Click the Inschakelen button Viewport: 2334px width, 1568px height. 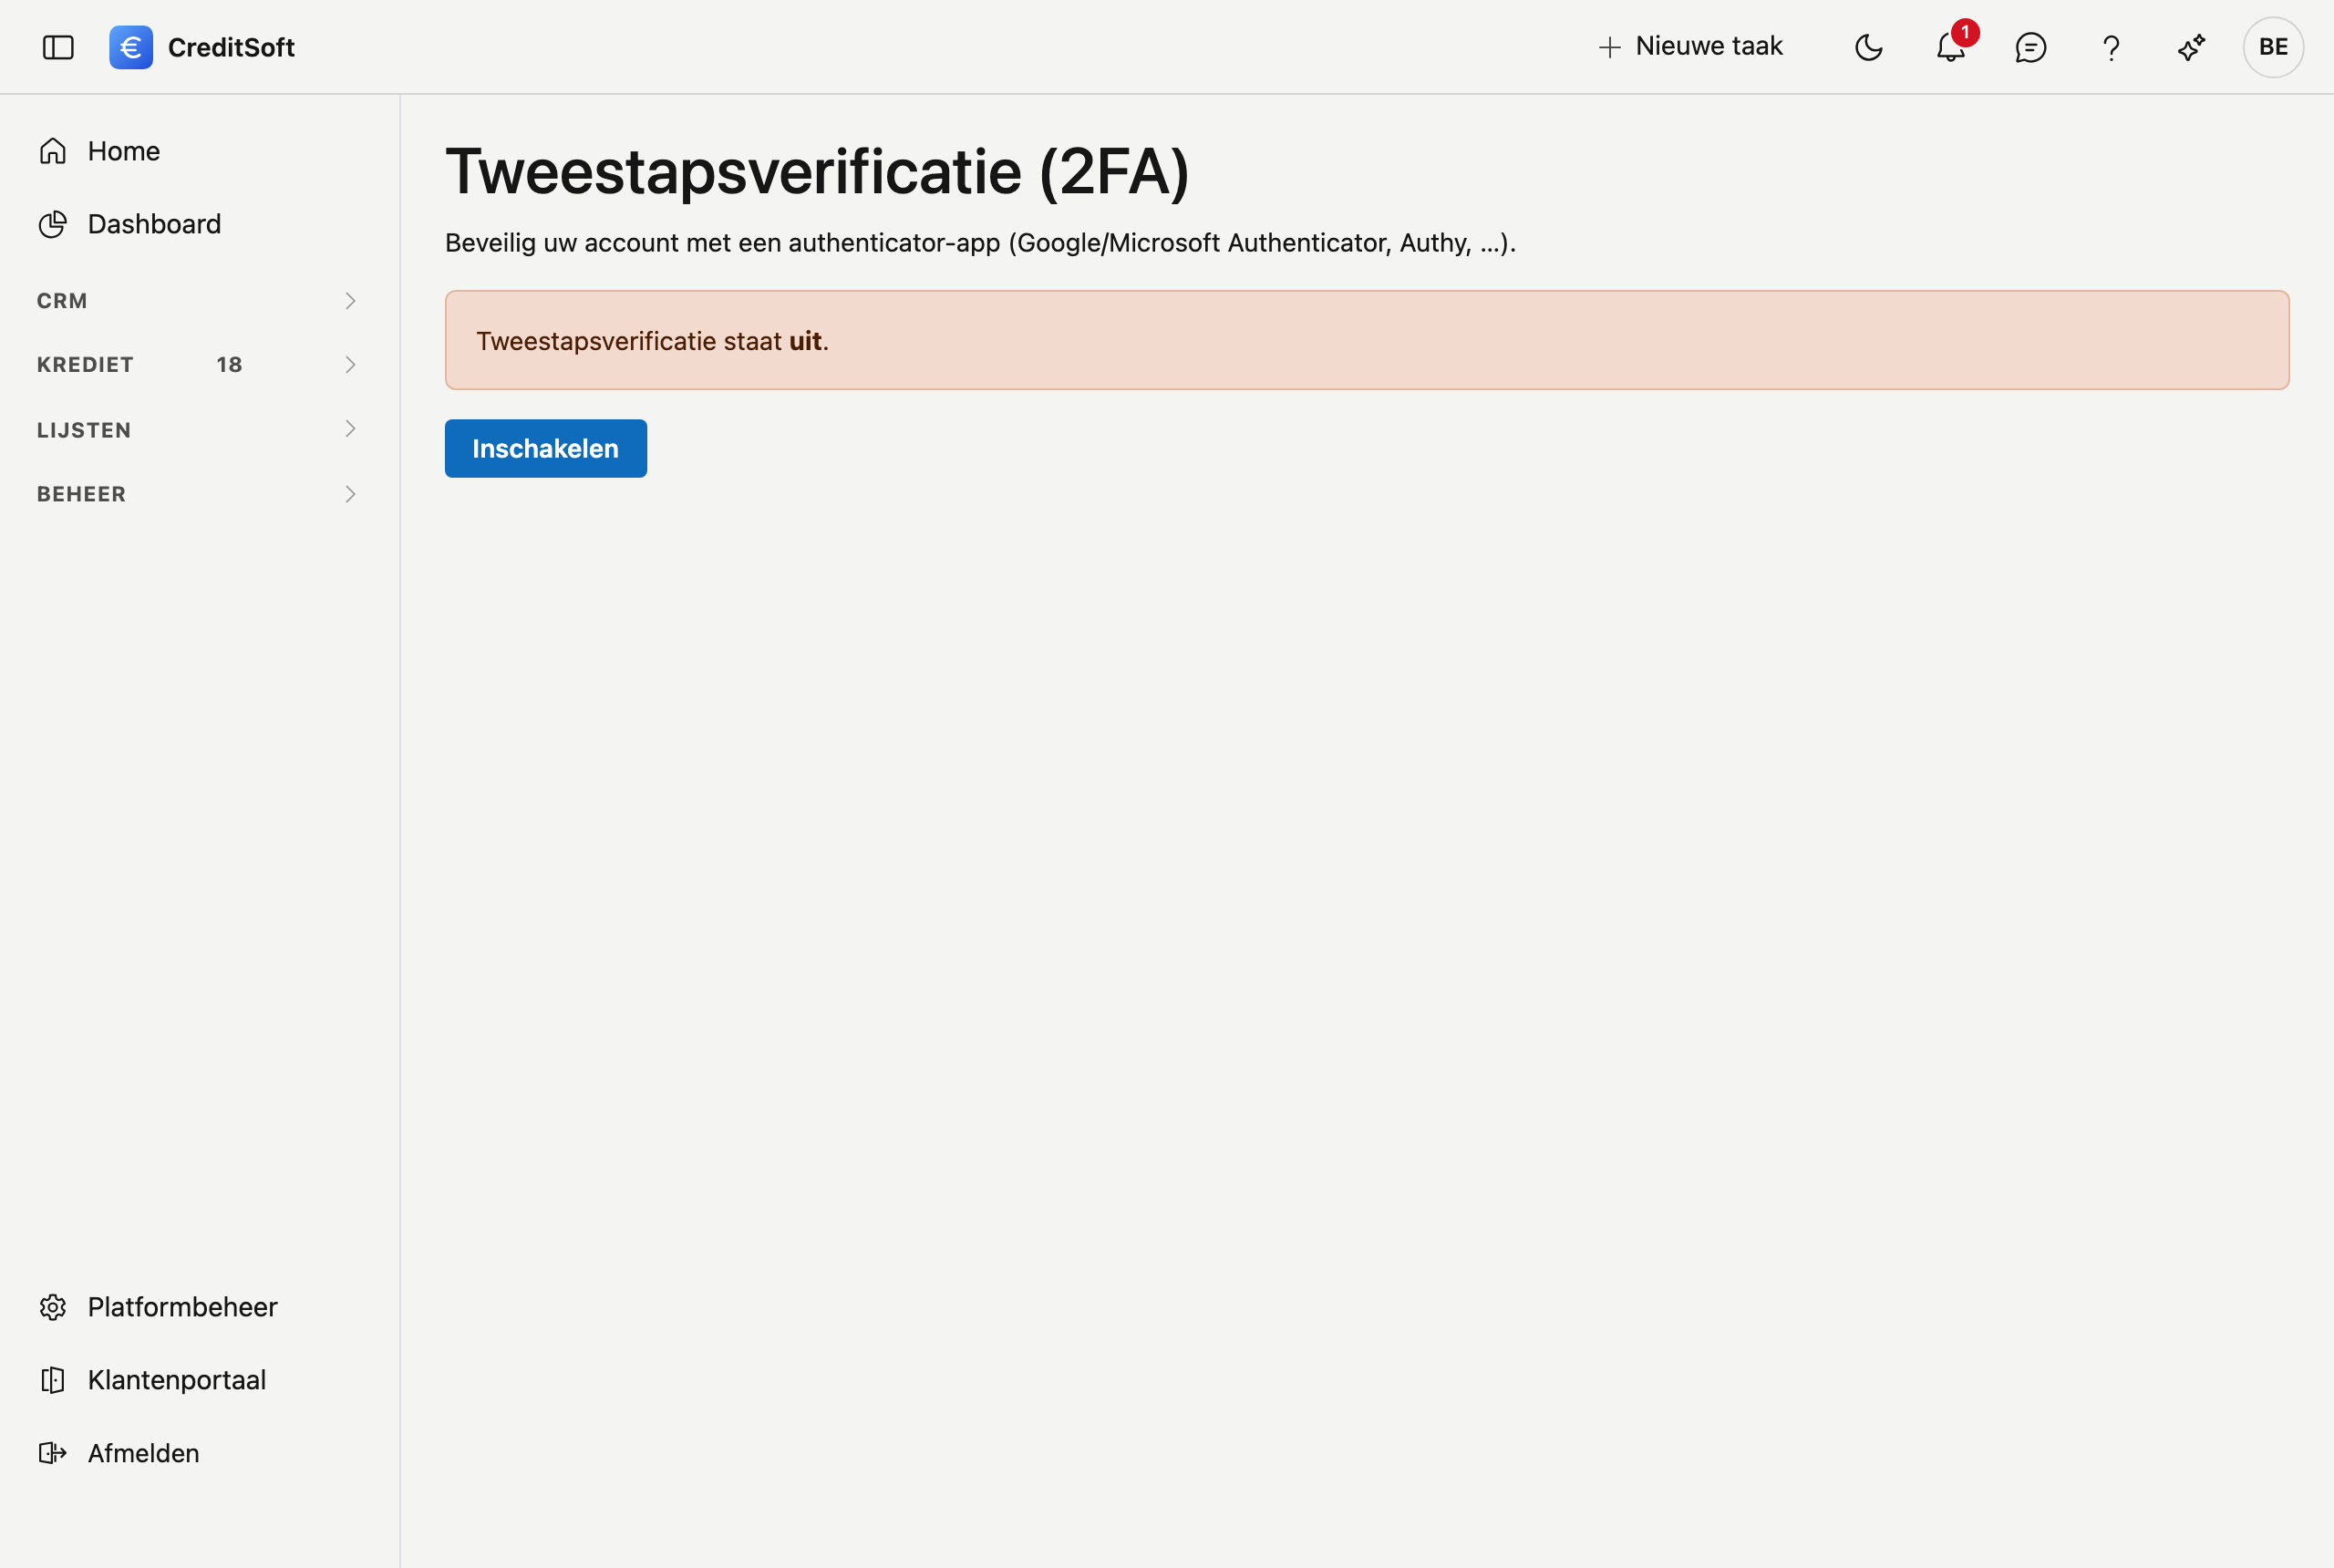pyautogui.click(x=546, y=449)
